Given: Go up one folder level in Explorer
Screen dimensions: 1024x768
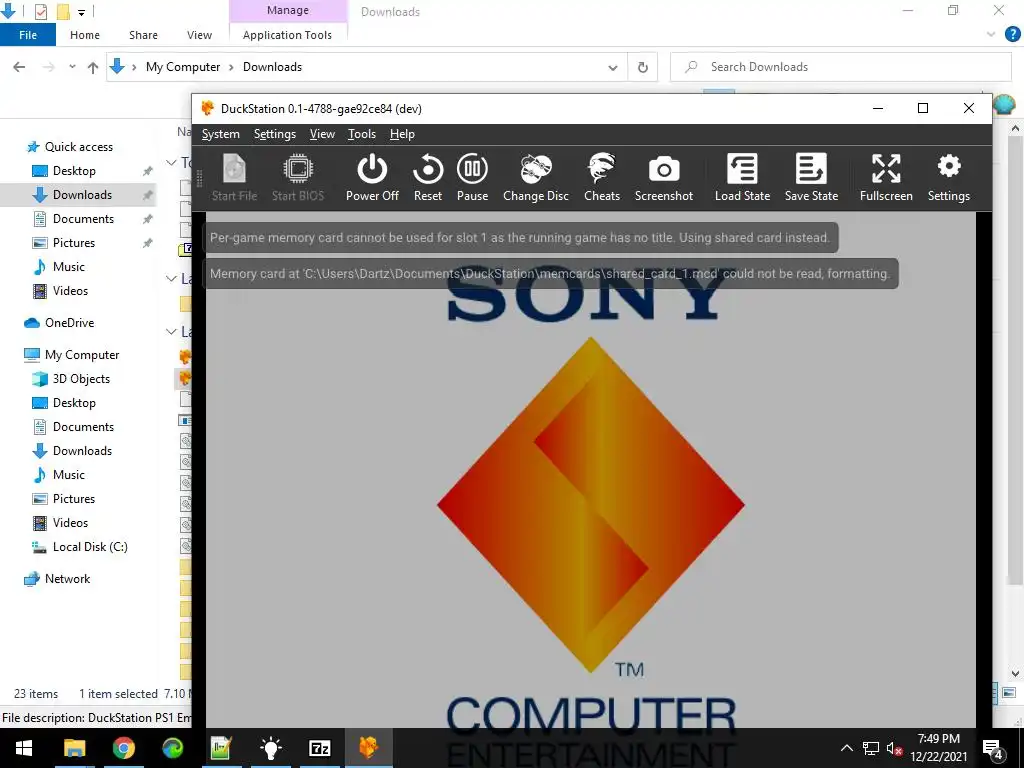Looking at the screenshot, I should point(93,67).
